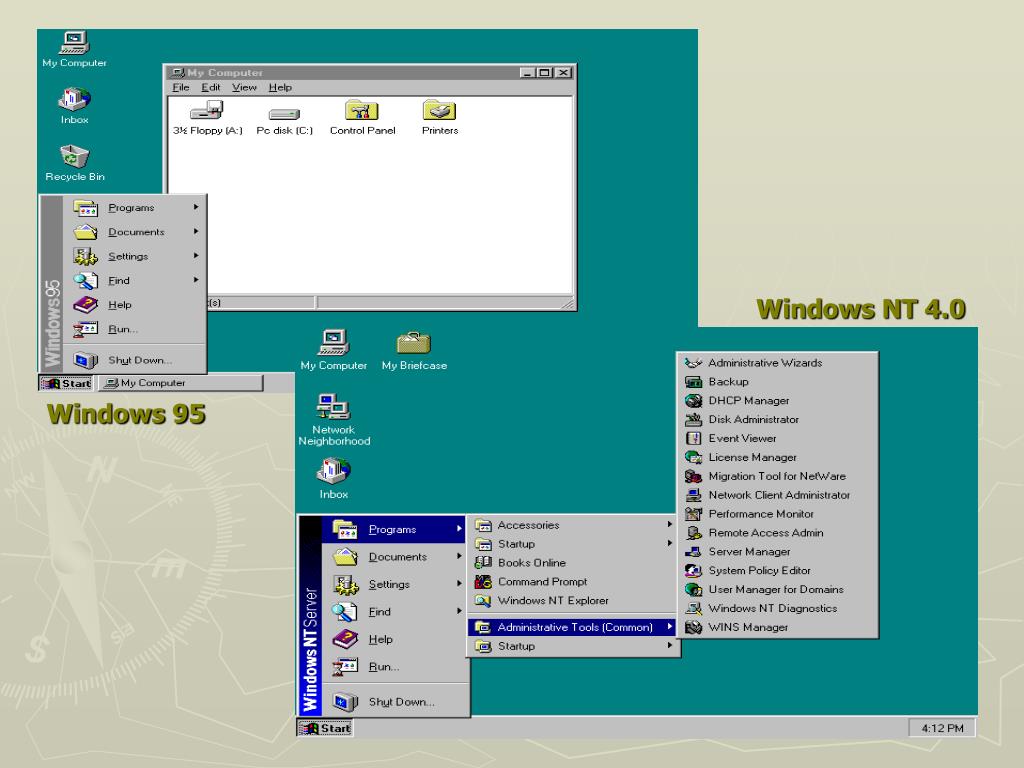Viewport: 1024px width, 768px height.
Task: Select My Briefcase desktop icon
Action: 414,351
